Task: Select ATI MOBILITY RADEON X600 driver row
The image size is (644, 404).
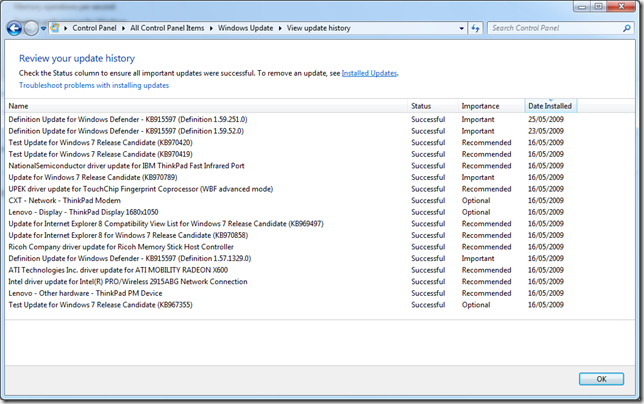Action: coord(320,270)
